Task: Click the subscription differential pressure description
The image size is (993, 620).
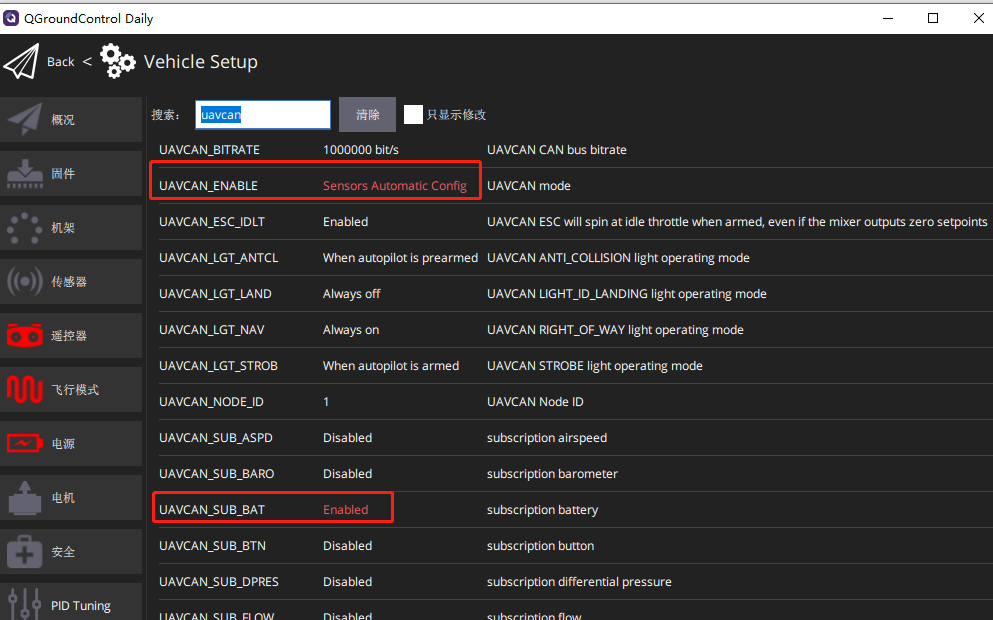Action: tap(579, 582)
